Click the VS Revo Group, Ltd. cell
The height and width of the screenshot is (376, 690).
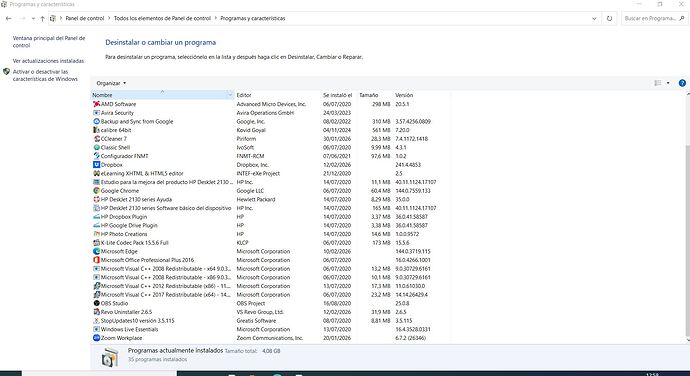(260, 312)
